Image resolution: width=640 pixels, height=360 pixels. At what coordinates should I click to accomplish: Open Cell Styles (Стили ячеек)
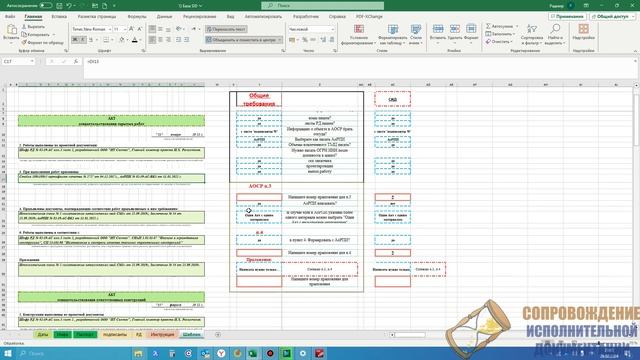[416, 34]
